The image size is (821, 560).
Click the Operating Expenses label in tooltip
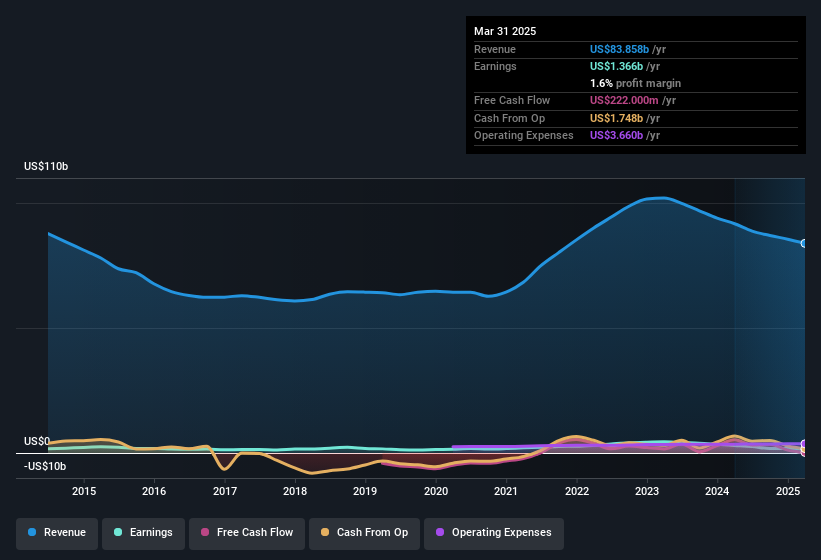point(524,136)
